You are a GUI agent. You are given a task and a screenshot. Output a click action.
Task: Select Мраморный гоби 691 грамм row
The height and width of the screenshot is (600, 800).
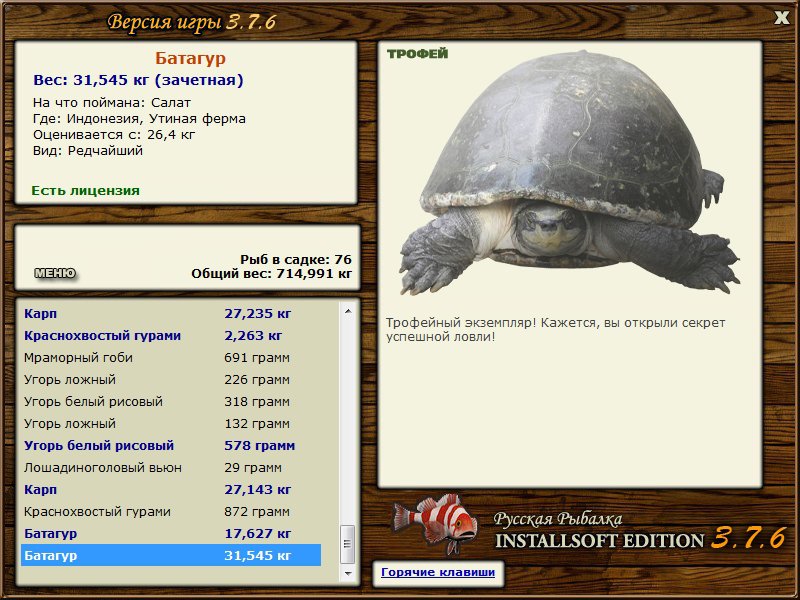pyautogui.click(x=171, y=357)
